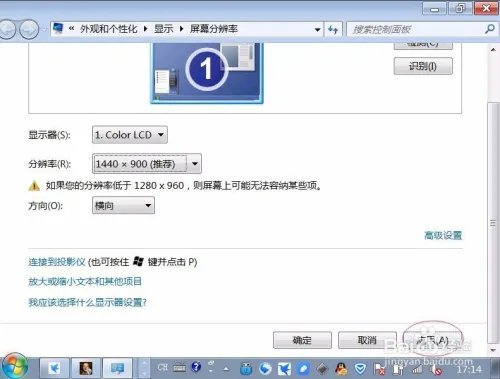The image size is (500, 379).
Task: Expand the double chevron before 外观和个性化
Action: pyautogui.click(x=71, y=29)
